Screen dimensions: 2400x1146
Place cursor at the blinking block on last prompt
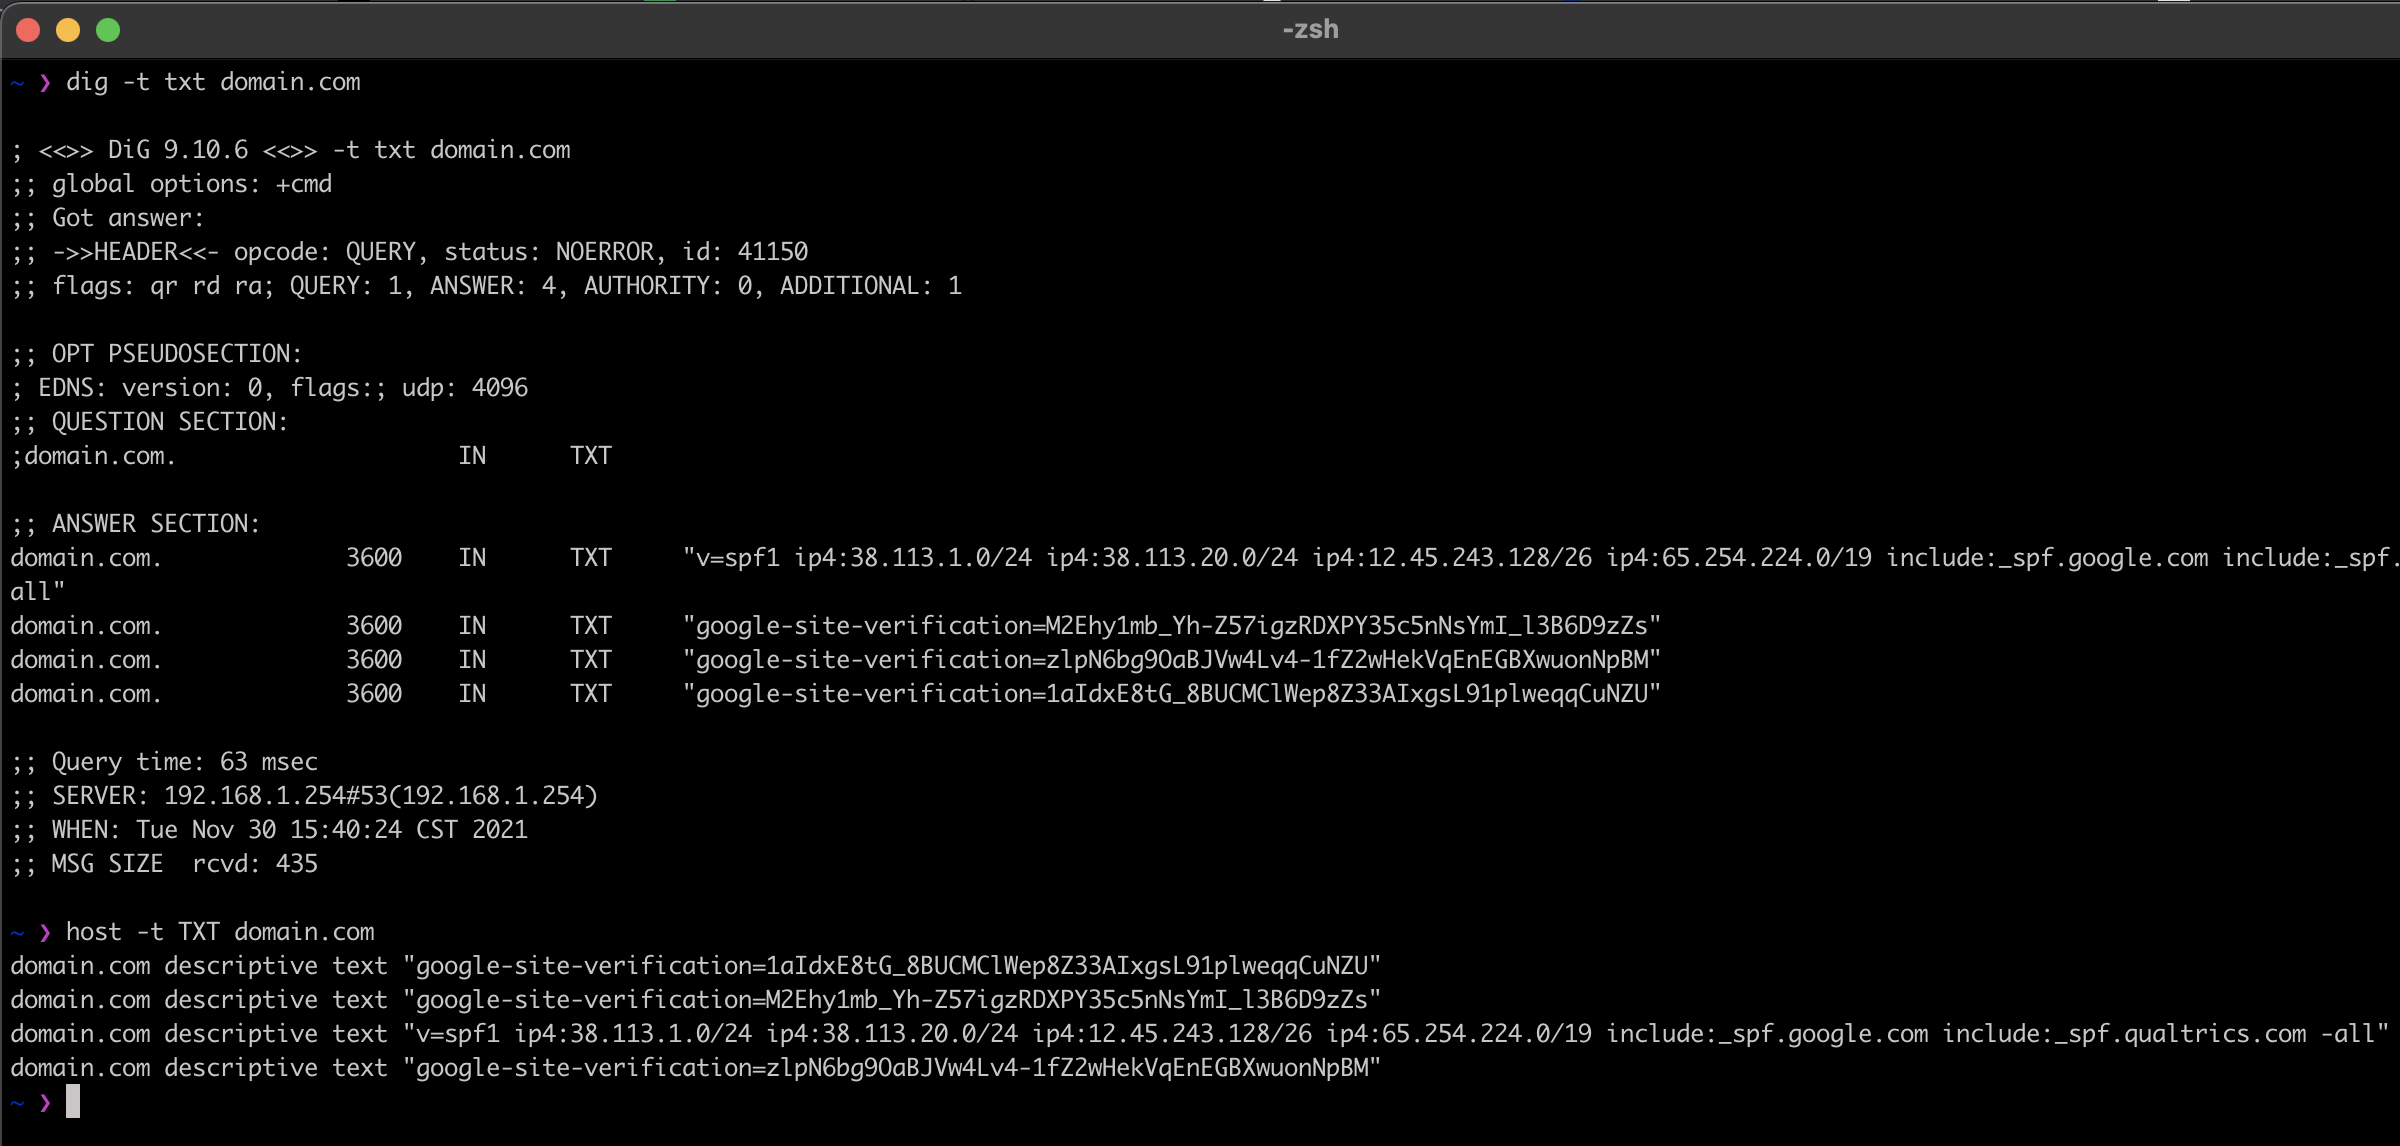coord(73,1101)
